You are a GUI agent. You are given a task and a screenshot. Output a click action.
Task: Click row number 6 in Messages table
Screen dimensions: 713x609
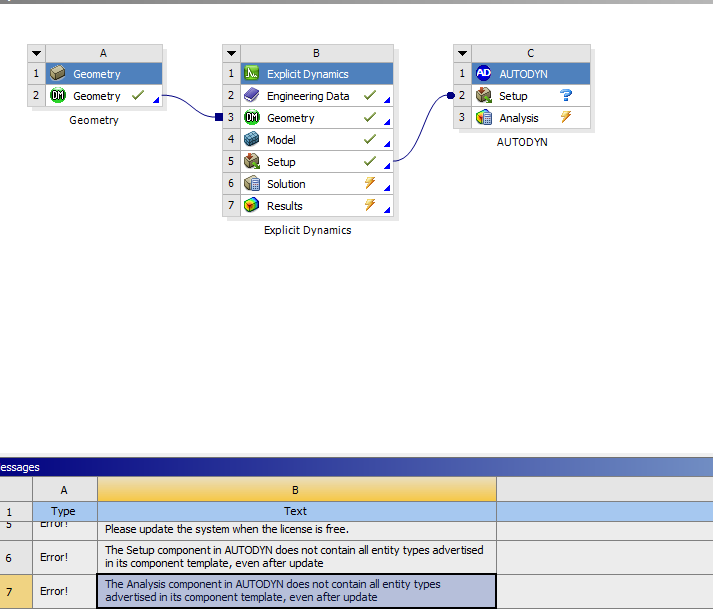(16, 557)
